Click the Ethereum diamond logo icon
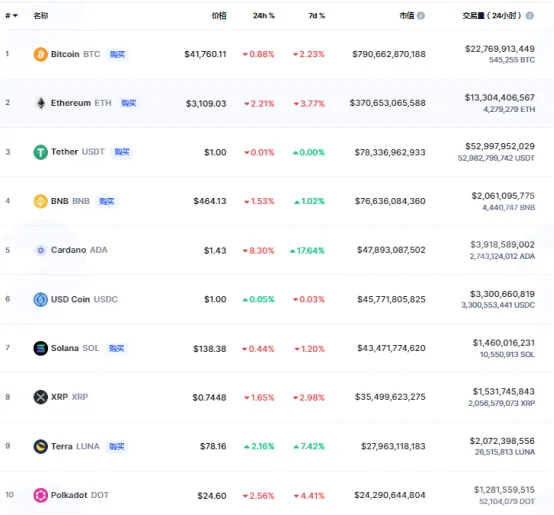The height and width of the screenshot is (515, 554). pos(41,103)
